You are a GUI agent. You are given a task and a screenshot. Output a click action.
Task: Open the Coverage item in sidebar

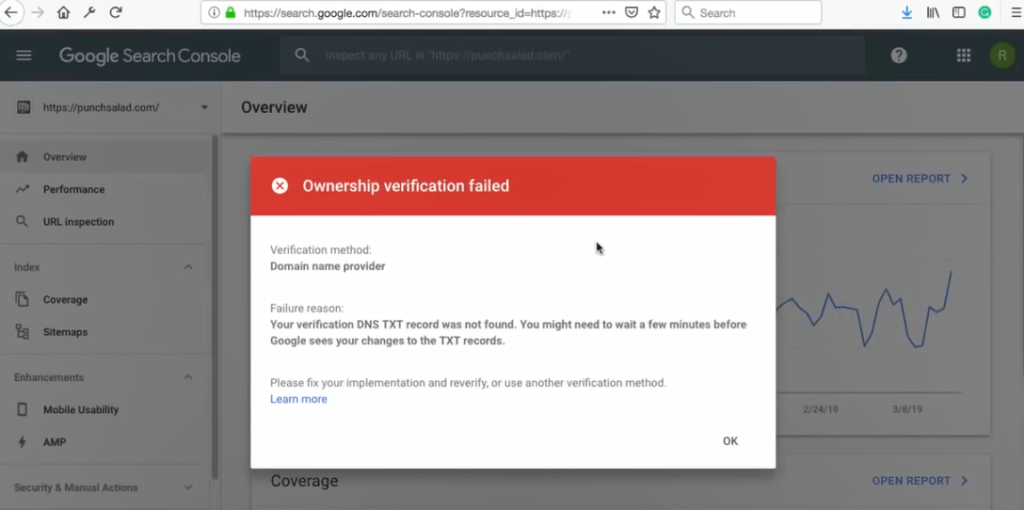coord(104,300)
